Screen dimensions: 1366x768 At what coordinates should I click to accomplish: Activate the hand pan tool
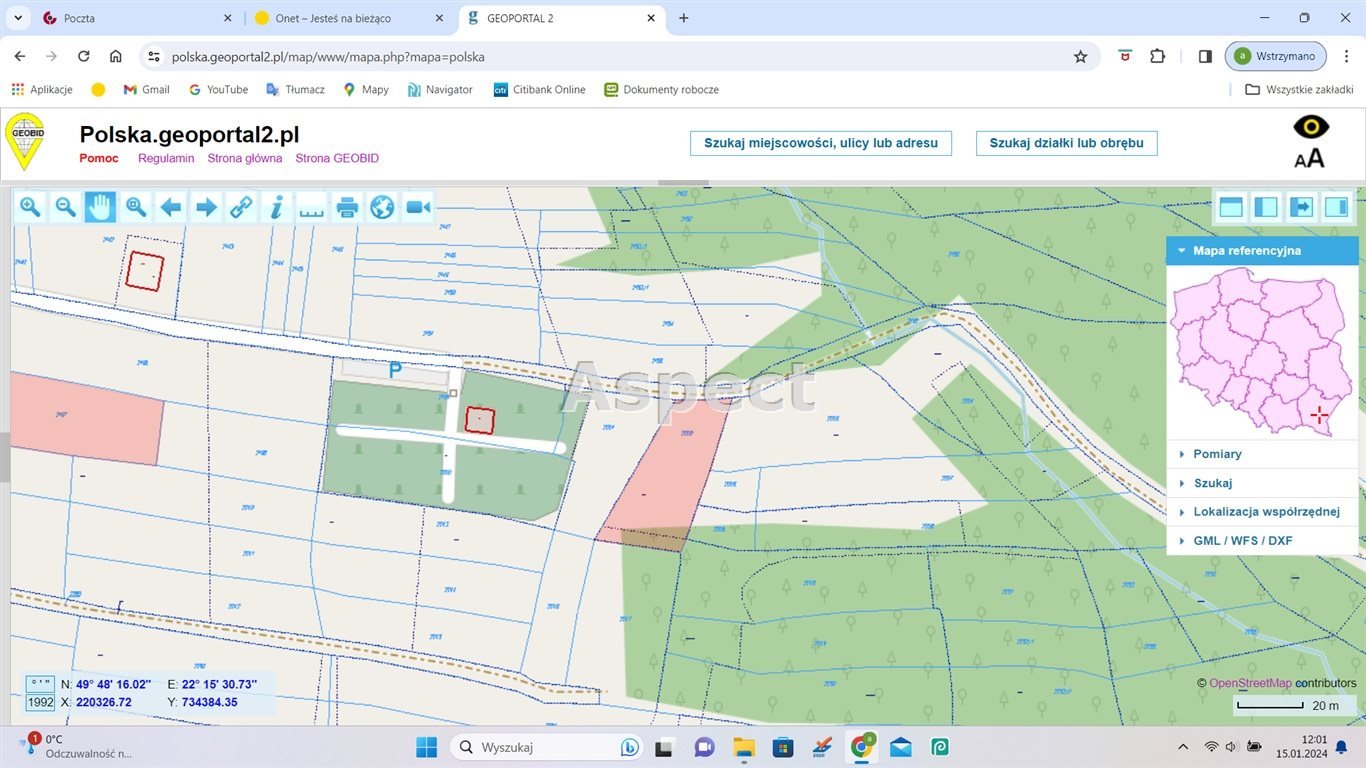click(100, 207)
